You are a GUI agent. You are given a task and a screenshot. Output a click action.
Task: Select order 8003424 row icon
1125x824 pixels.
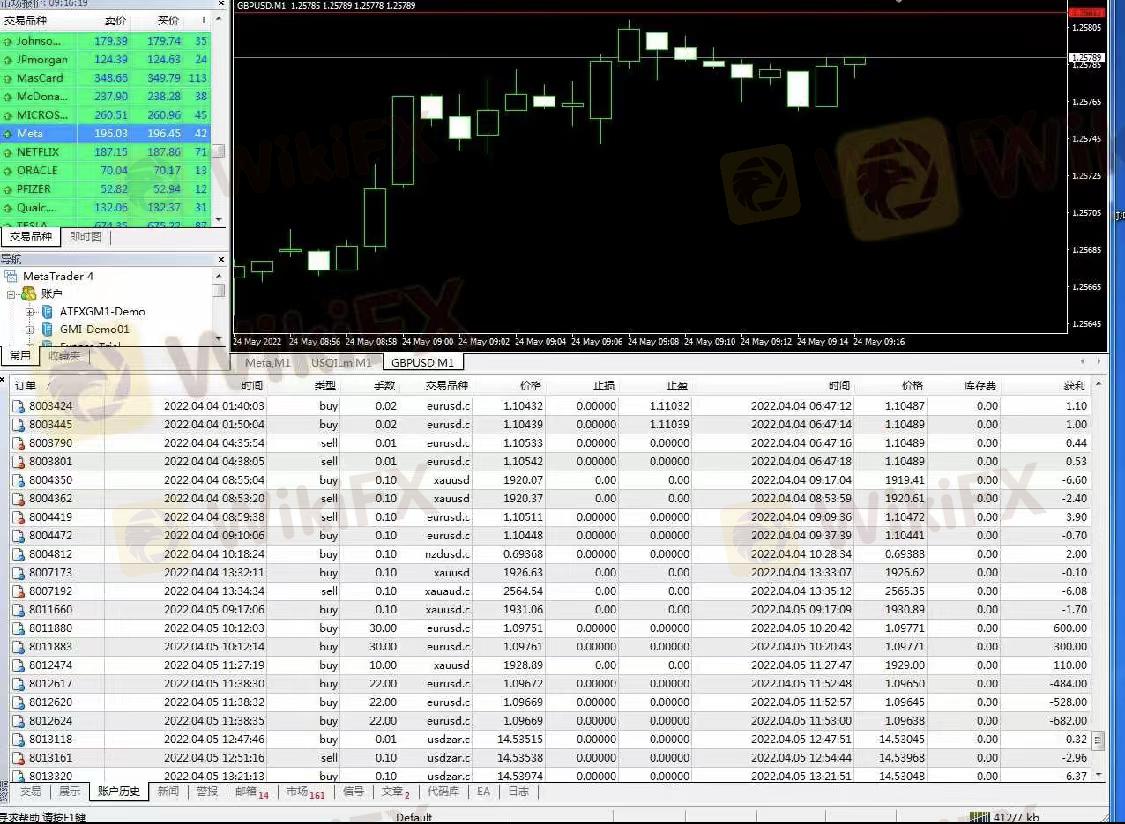point(19,406)
